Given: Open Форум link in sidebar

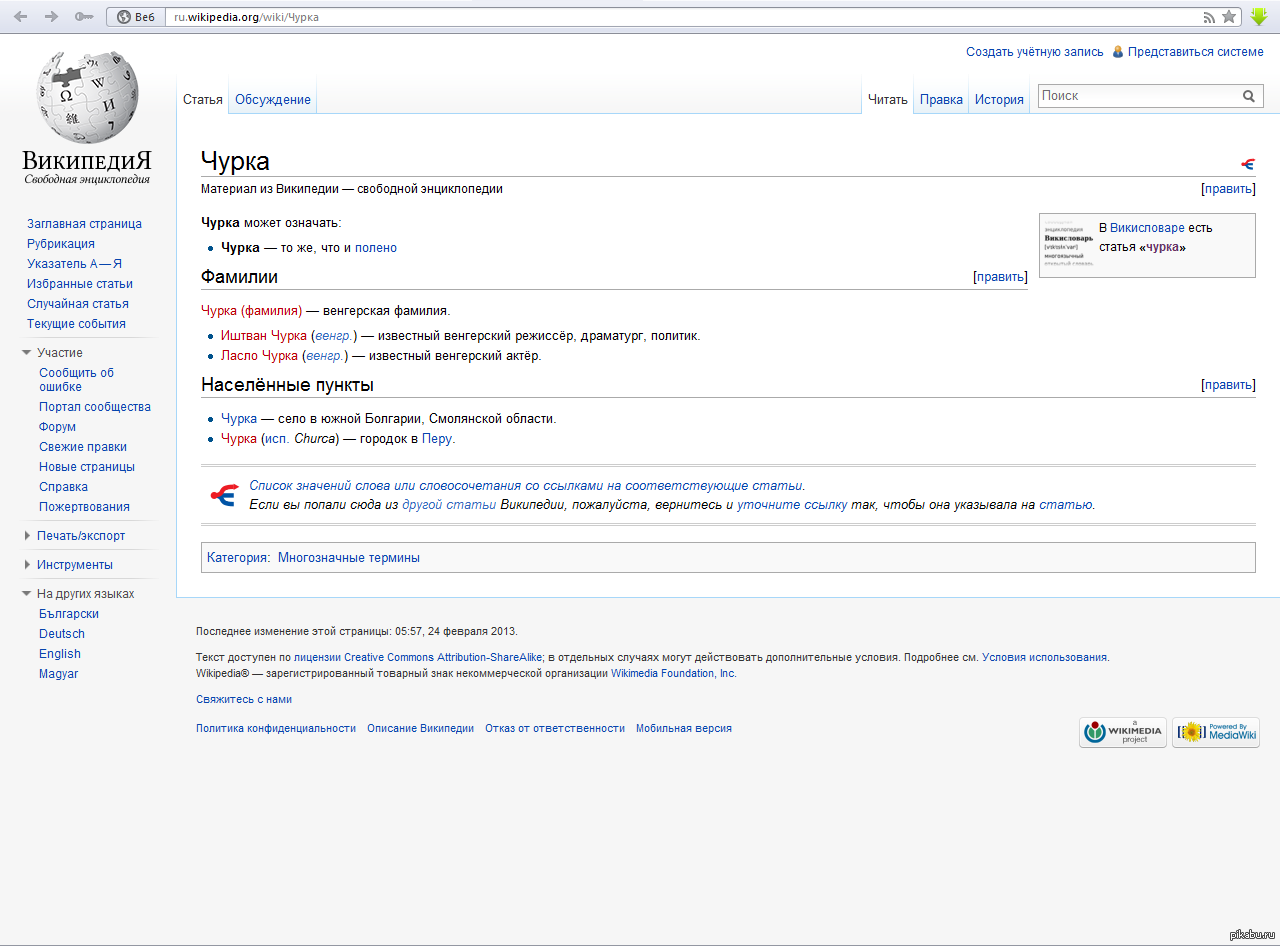Looking at the screenshot, I should coord(58,427).
